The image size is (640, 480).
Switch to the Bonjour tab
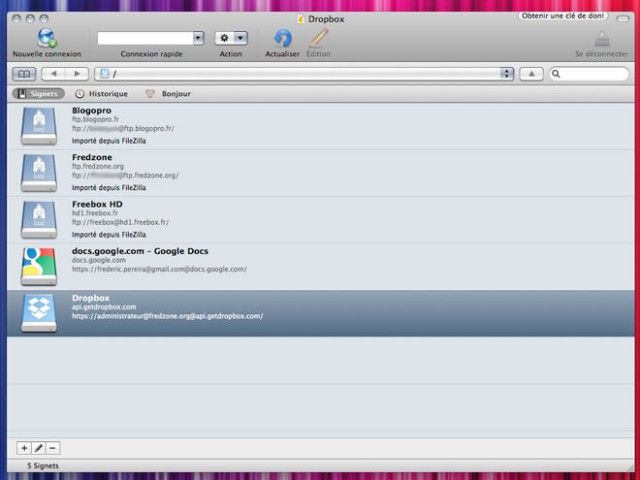169,94
